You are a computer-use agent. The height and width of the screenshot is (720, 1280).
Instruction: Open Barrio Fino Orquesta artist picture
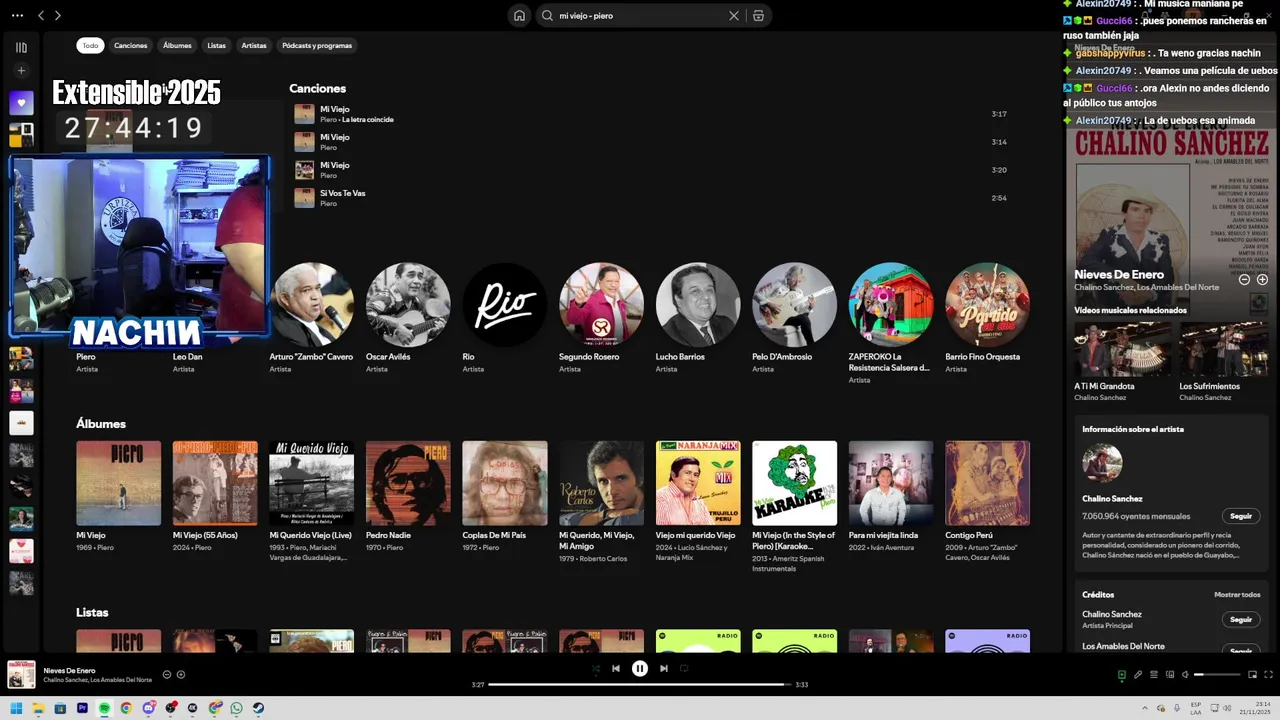click(x=987, y=304)
